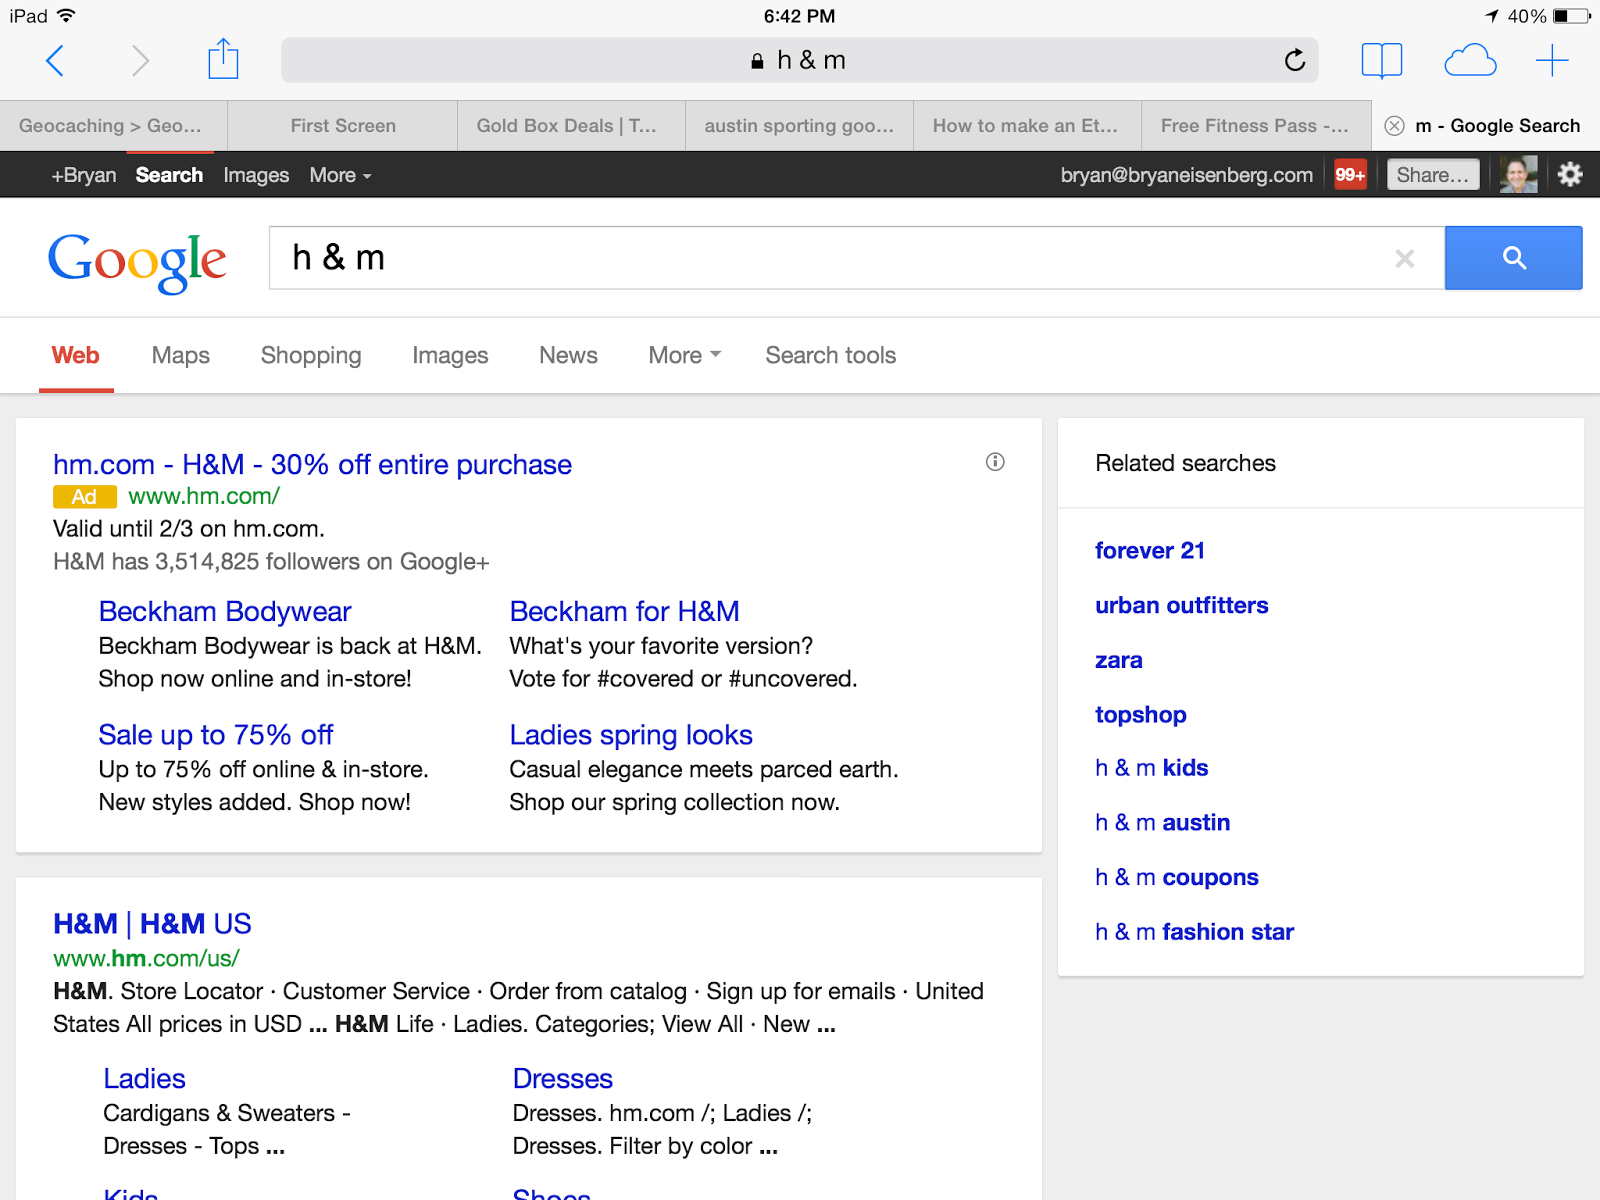
Task: Open the hm.com 30% off ad headline
Action: coord(312,465)
